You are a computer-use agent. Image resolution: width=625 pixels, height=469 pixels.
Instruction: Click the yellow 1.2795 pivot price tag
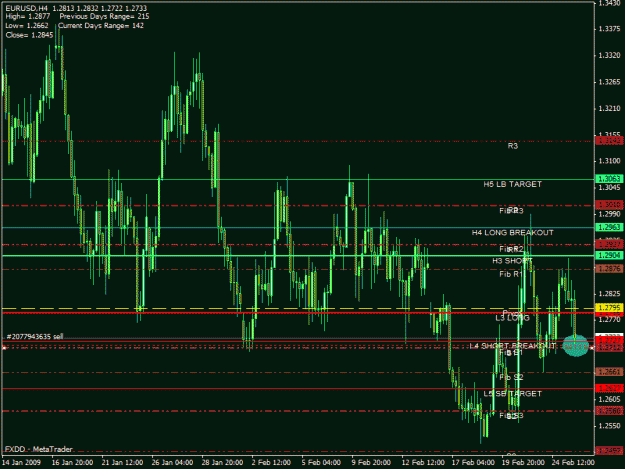tap(609, 308)
